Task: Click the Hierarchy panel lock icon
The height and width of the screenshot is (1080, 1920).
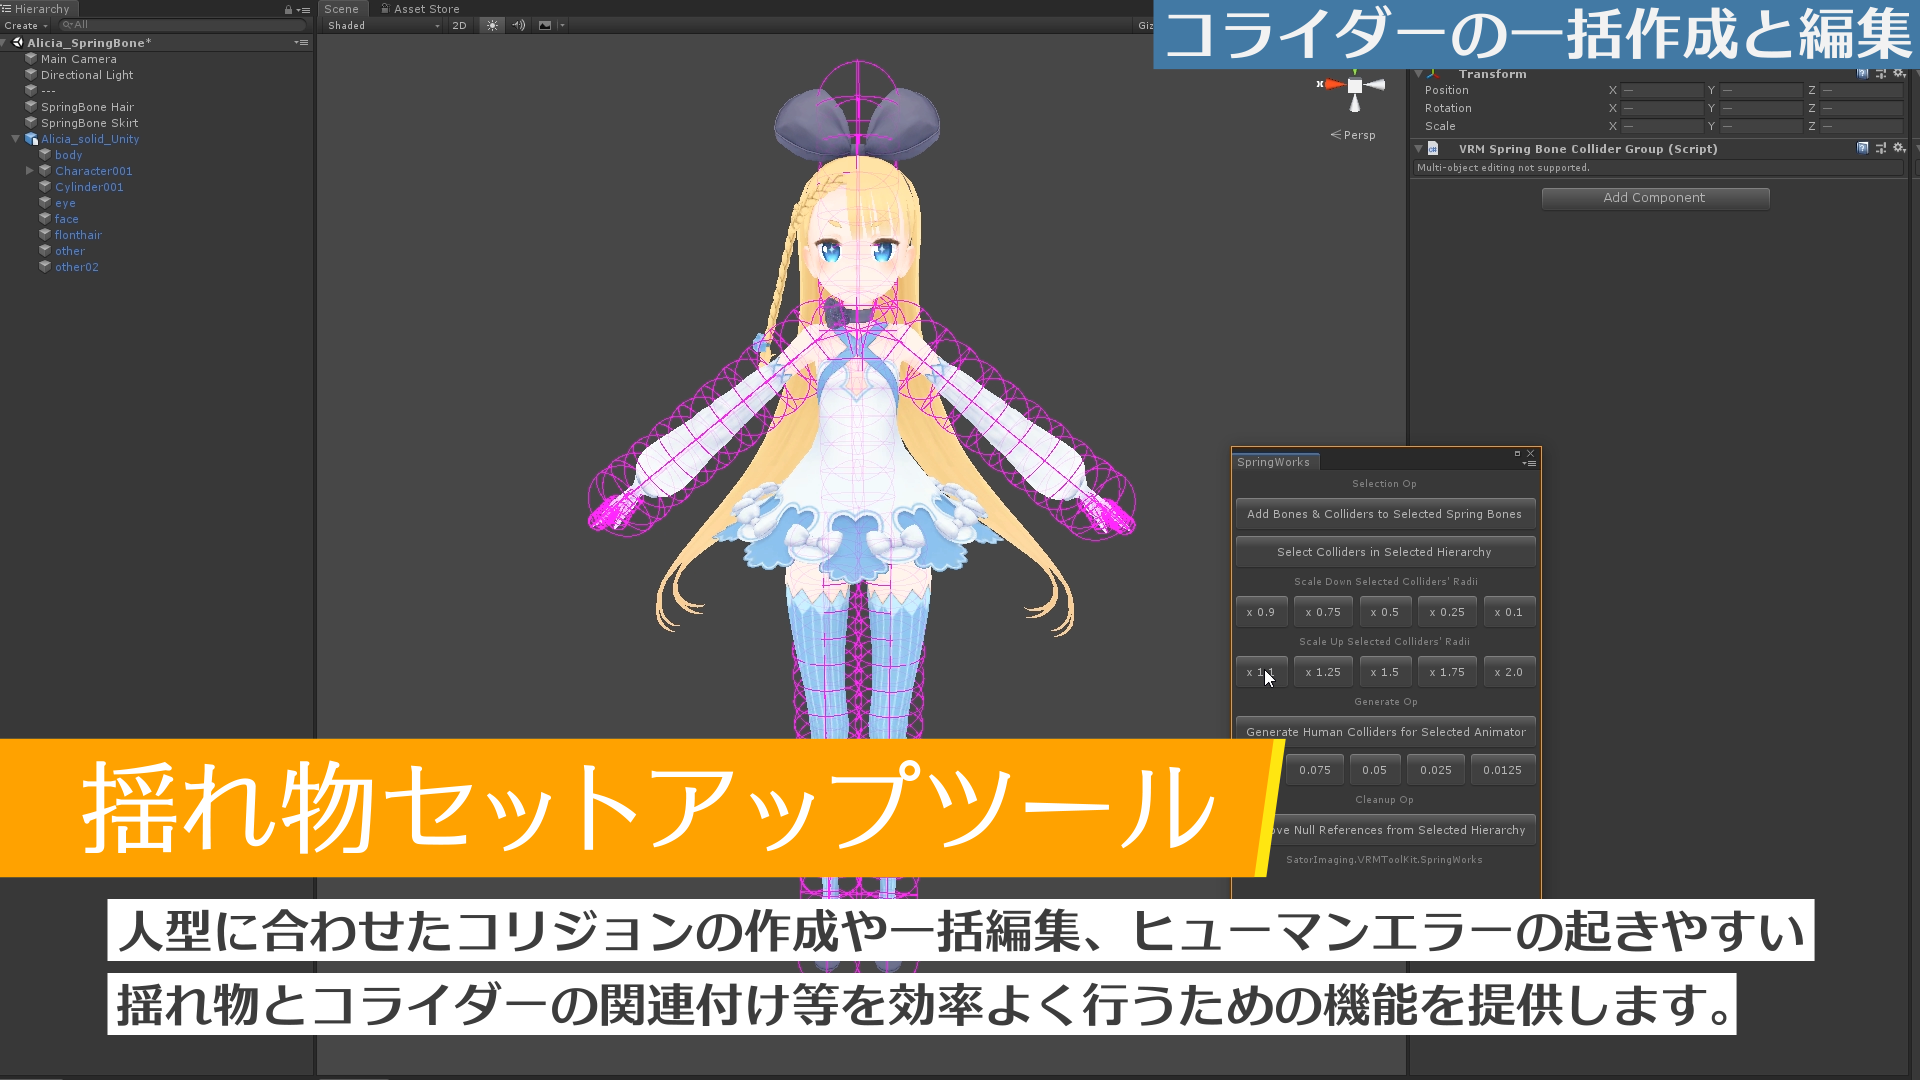Action: [x=288, y=8]
